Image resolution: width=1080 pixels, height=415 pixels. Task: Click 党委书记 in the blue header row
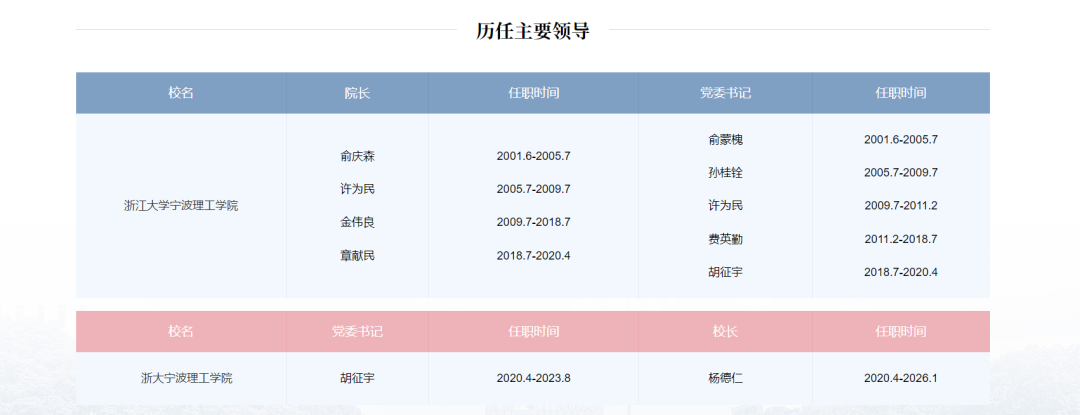tap(725, 93)
